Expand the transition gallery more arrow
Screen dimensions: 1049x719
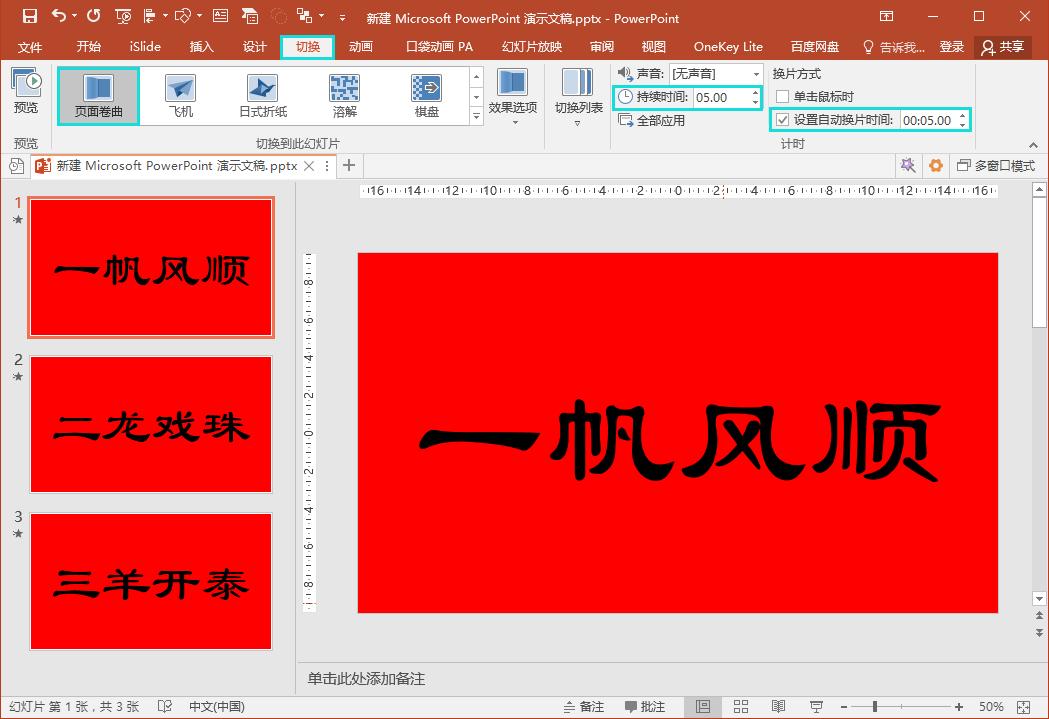(476, 117)
